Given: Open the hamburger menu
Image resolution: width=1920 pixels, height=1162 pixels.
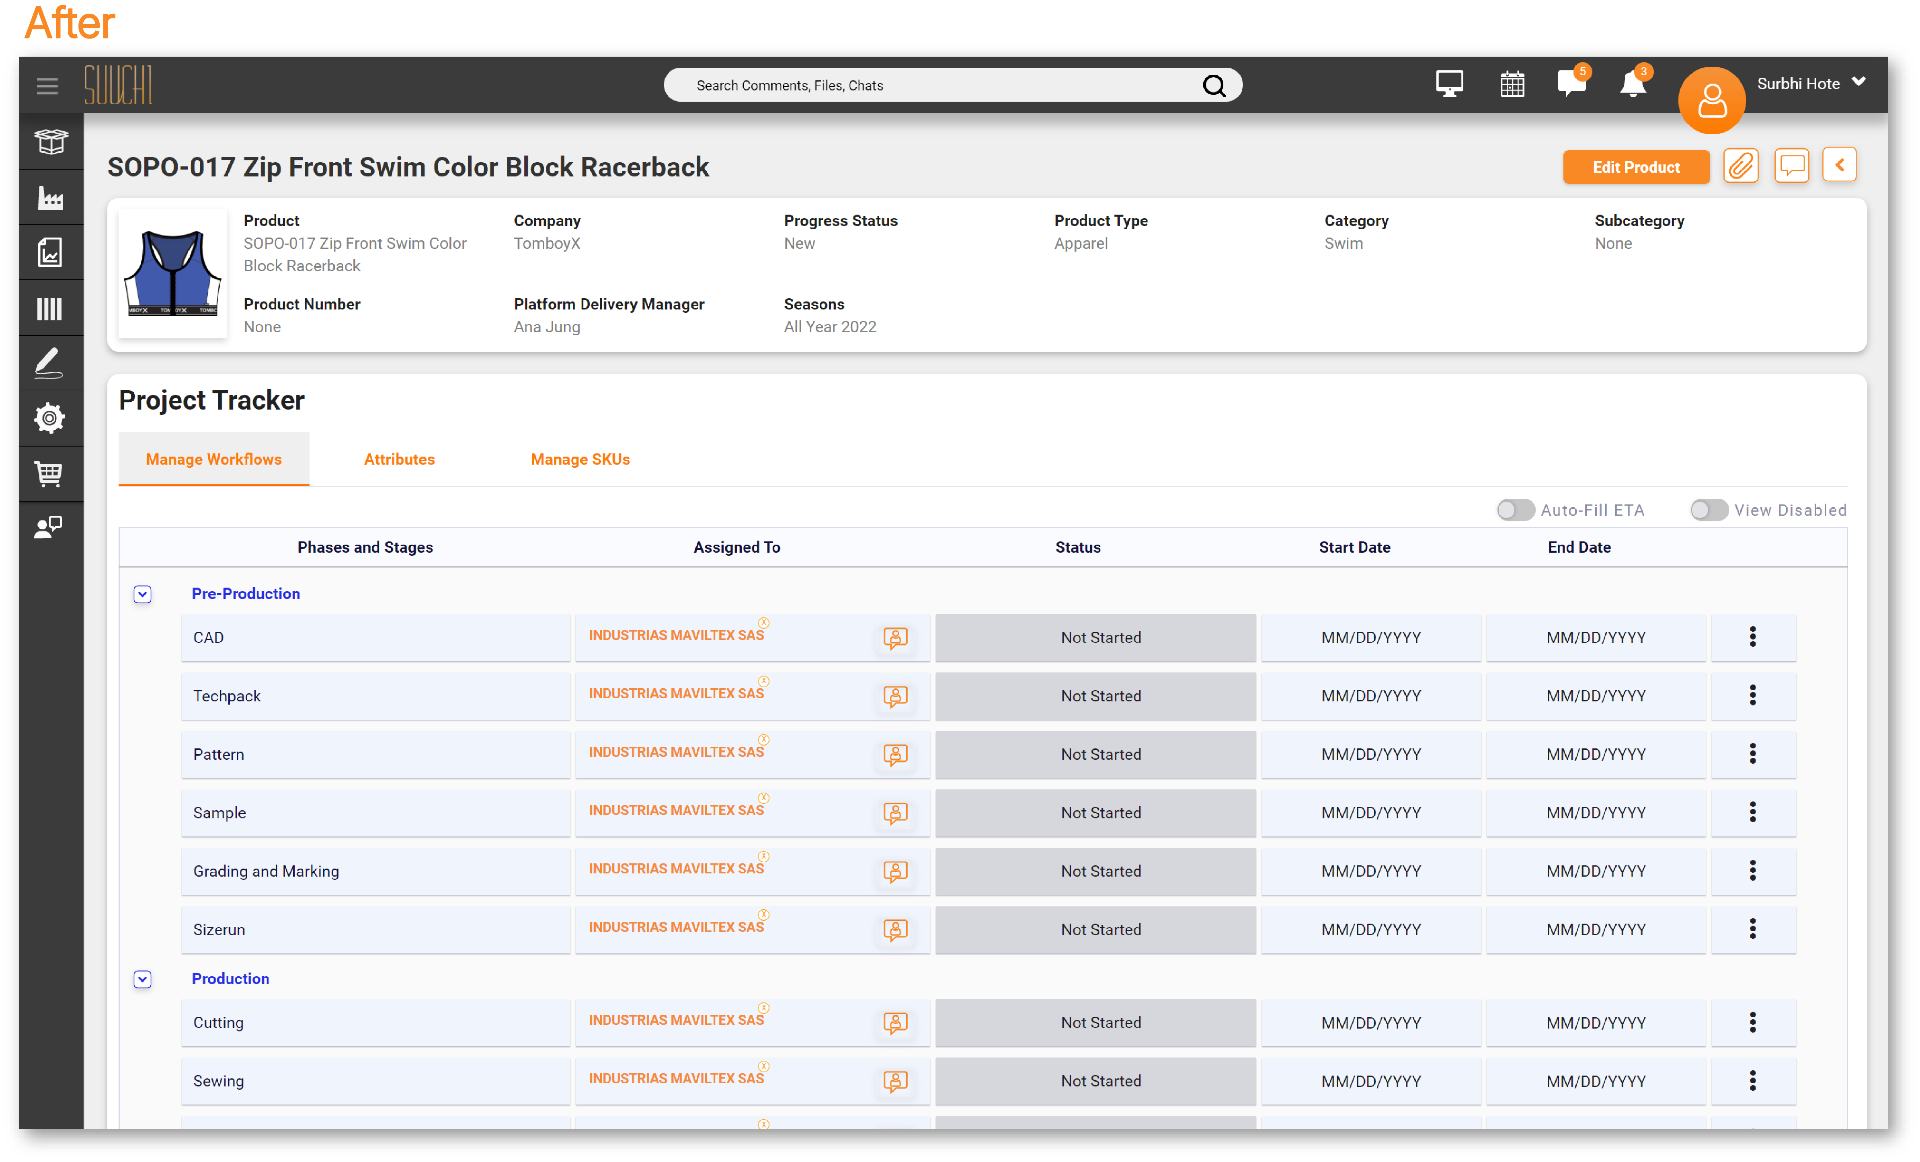Looking at the screenshot, I should point(47,86).
